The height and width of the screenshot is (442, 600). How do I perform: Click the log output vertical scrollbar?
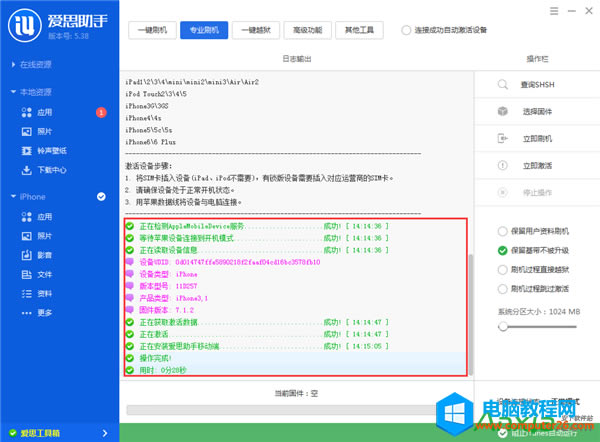471,315
